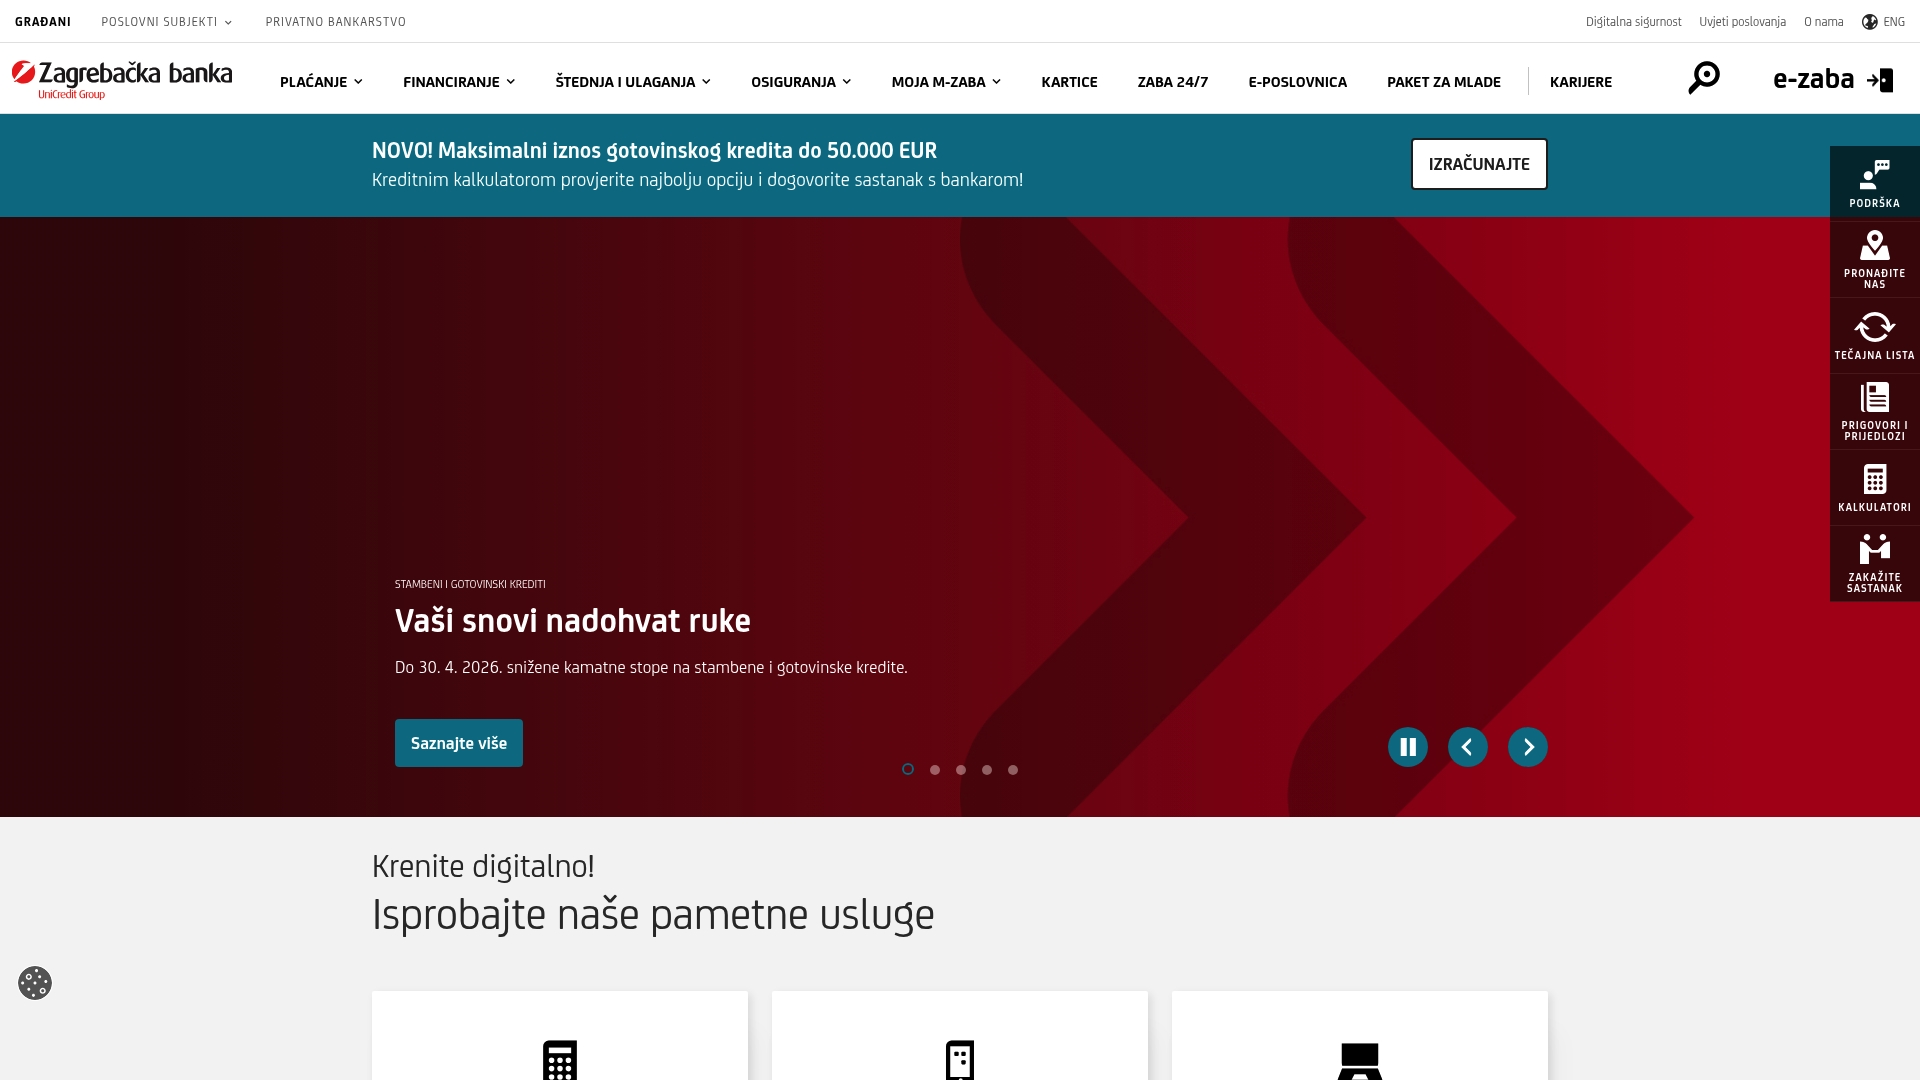1920x1080 pixels.
Task: Open the Kalkulatori calculator icon
Action: coord(1874,487)
